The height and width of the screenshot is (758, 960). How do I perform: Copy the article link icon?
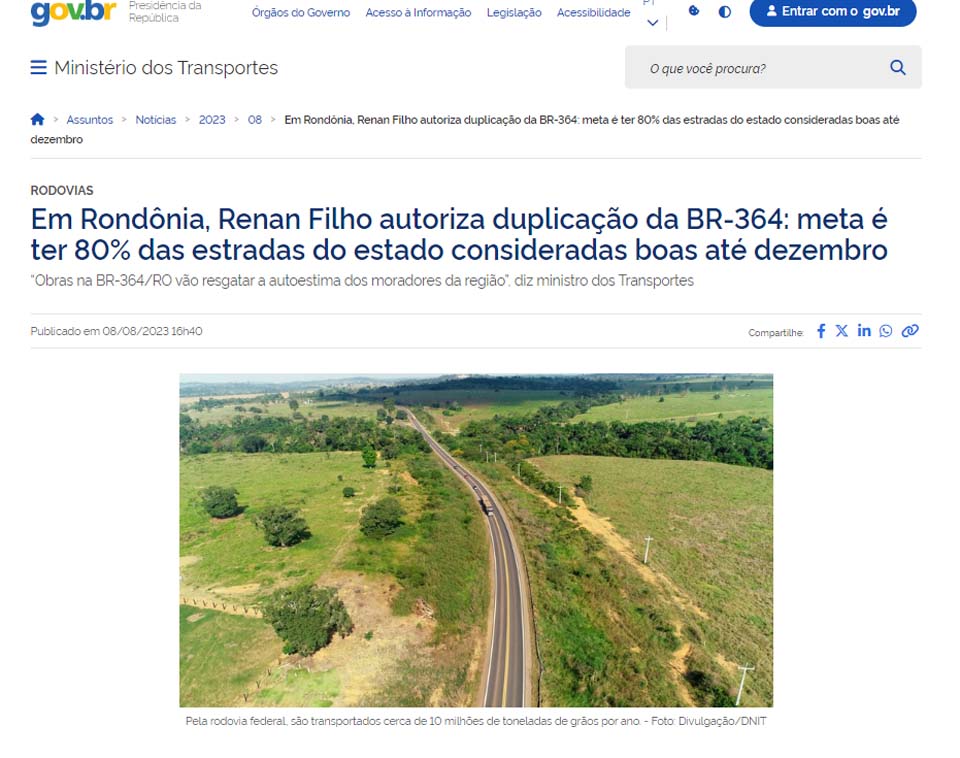pos(910,331)
